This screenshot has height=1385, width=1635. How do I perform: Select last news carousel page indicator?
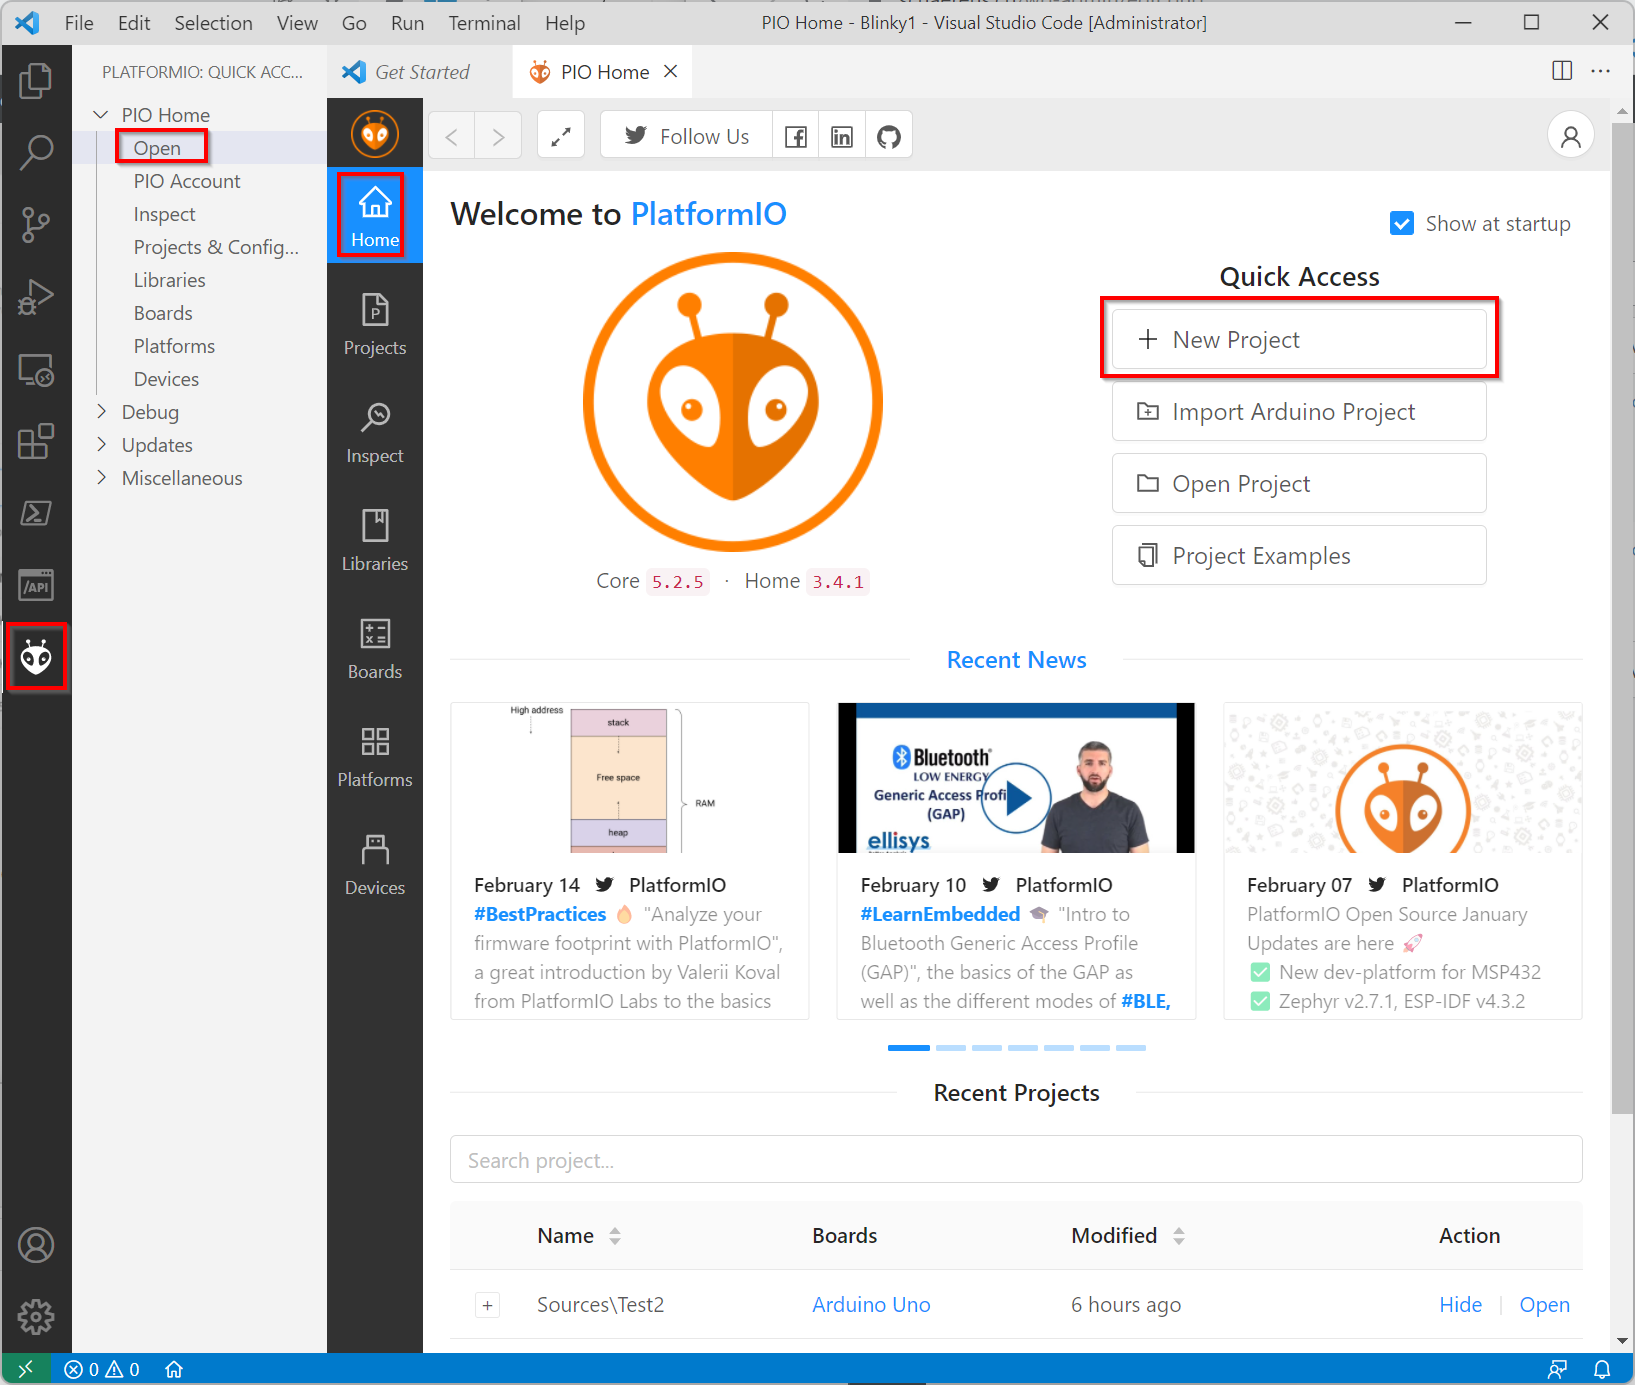coord(1131,1048)
